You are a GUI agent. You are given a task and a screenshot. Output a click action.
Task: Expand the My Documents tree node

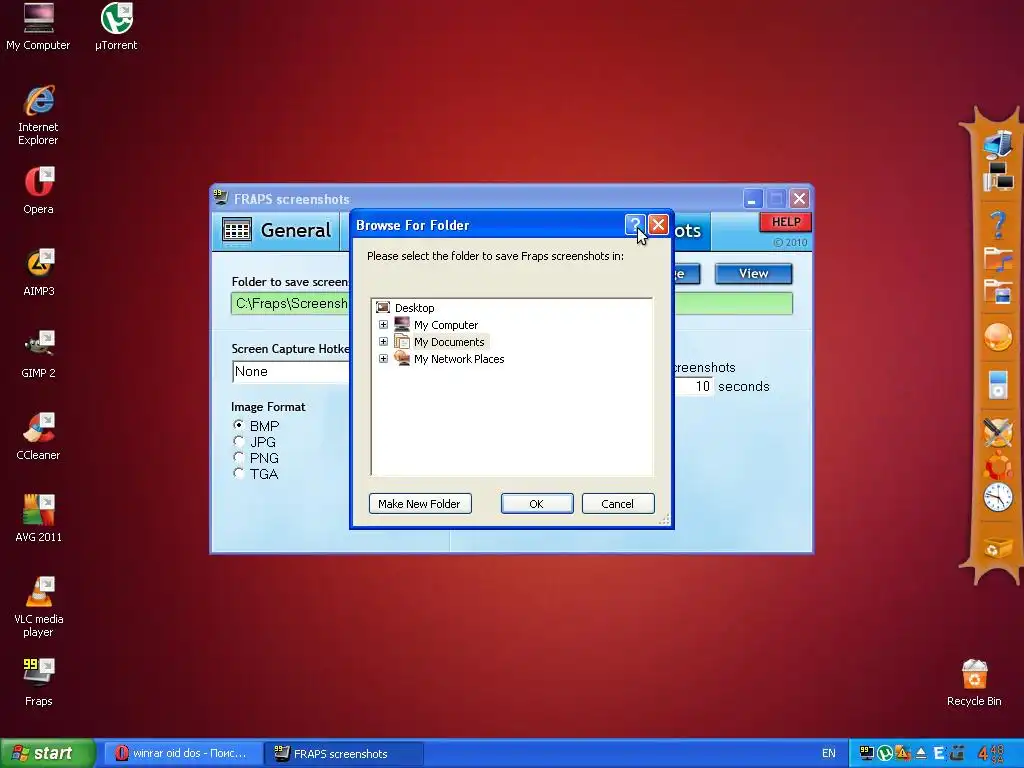pyautogui.click(x=383, y=342)
